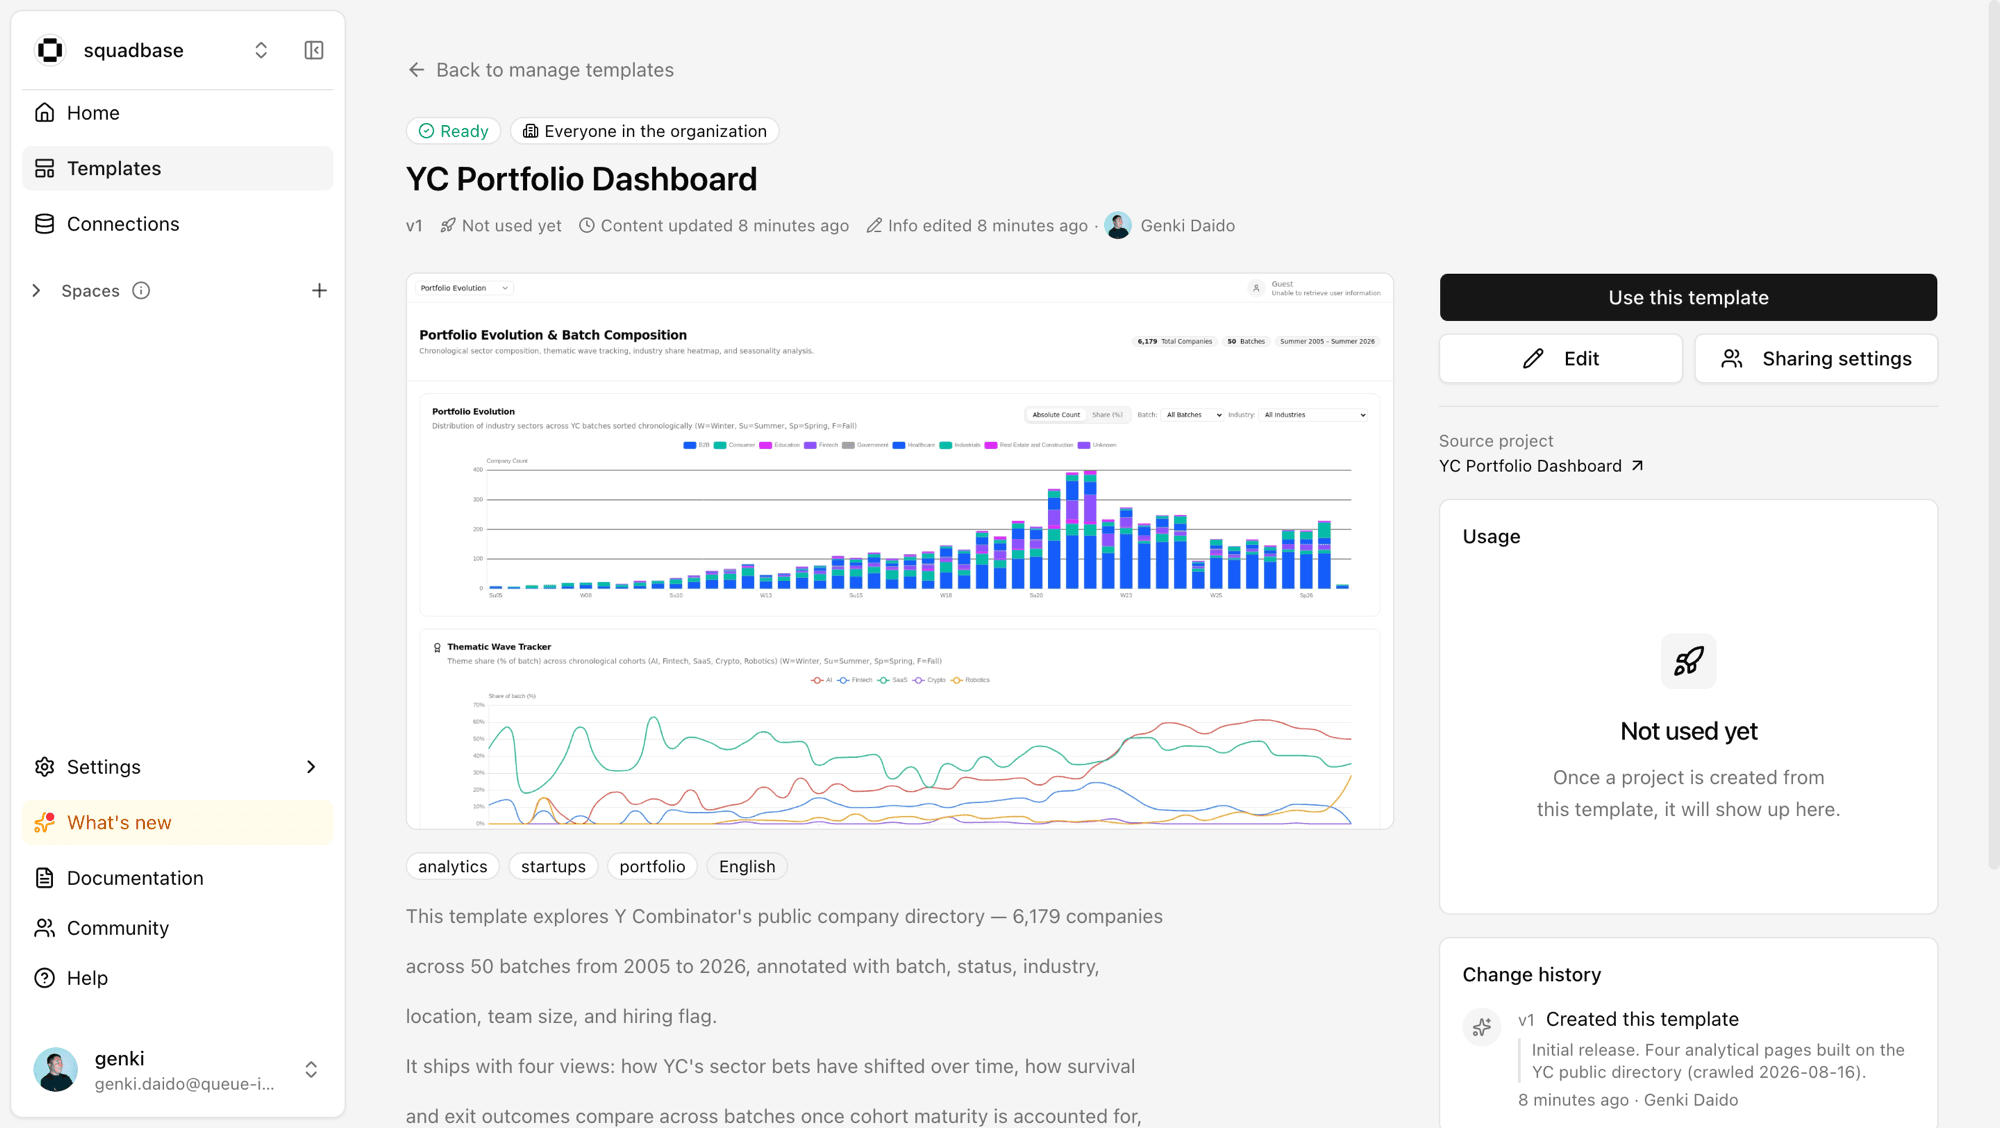Open What's new
The image size is (2000, 1128).
pos(177,823)
